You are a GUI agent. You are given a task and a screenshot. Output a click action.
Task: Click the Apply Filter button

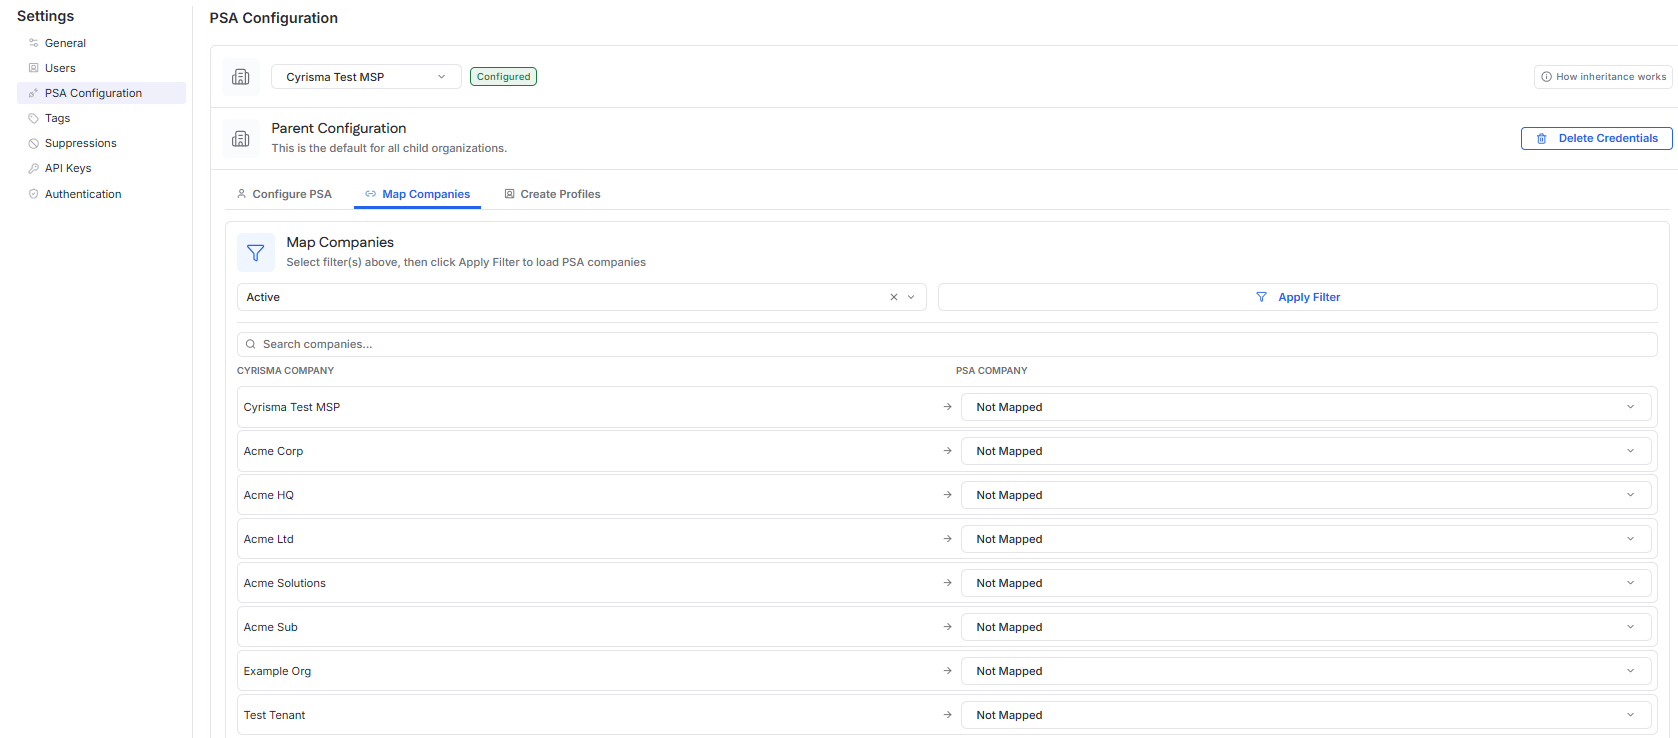[1298, 297]
